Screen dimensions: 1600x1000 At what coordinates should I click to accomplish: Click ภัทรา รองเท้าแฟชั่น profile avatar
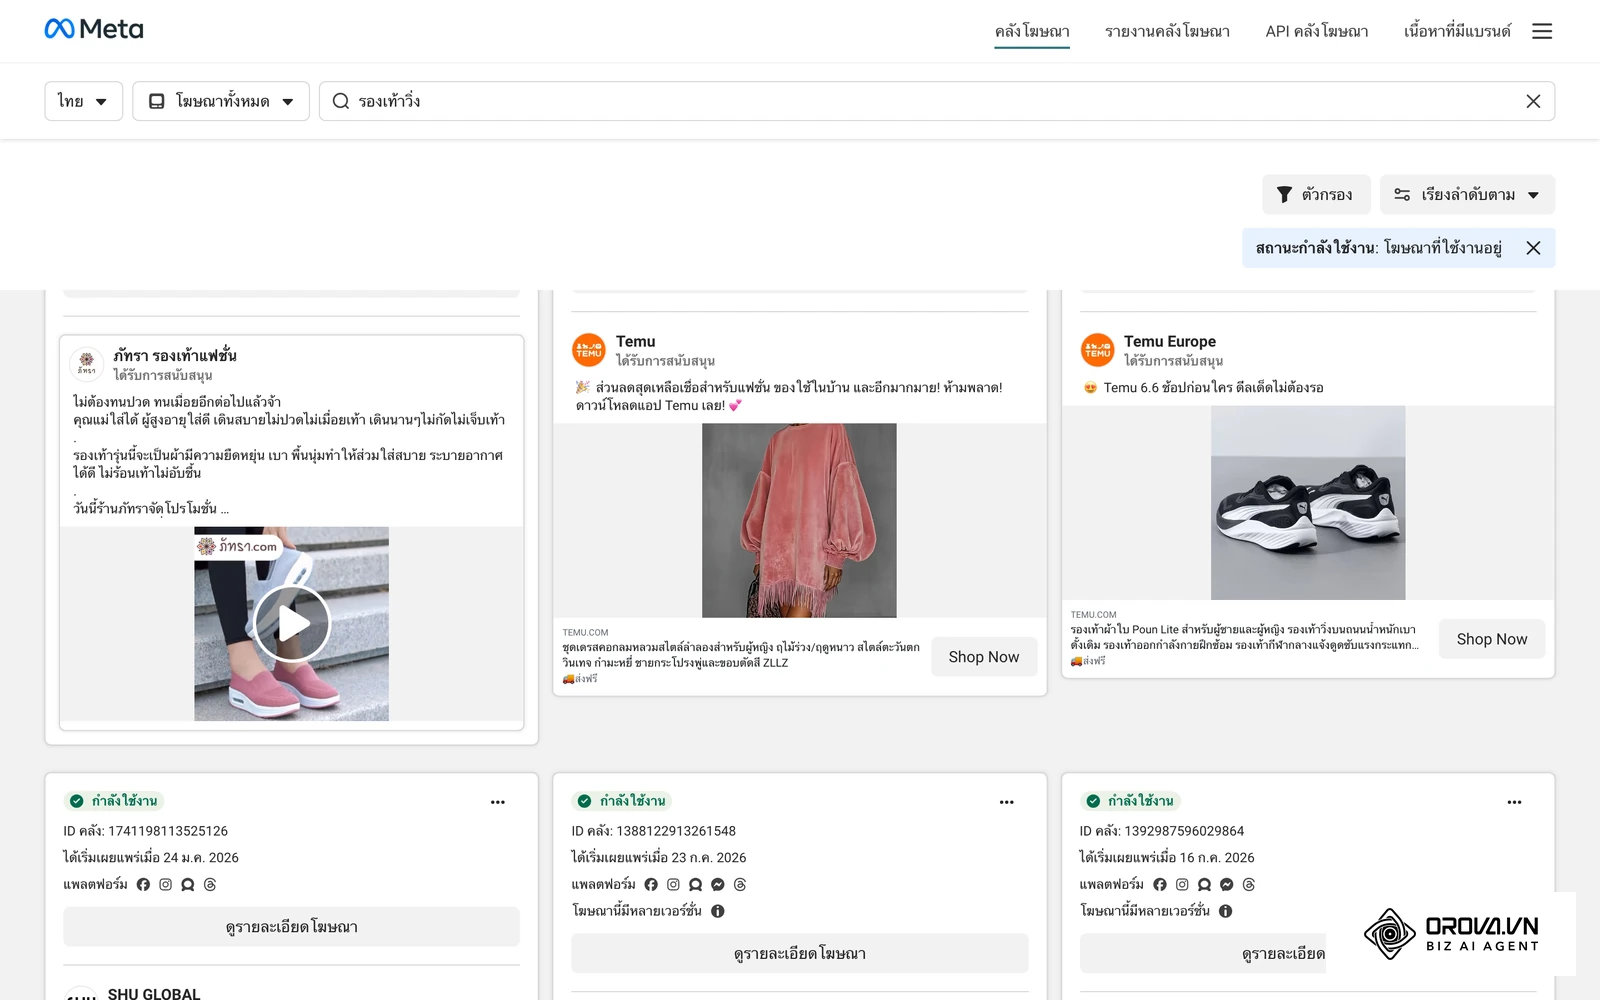(x=87, y=364)
